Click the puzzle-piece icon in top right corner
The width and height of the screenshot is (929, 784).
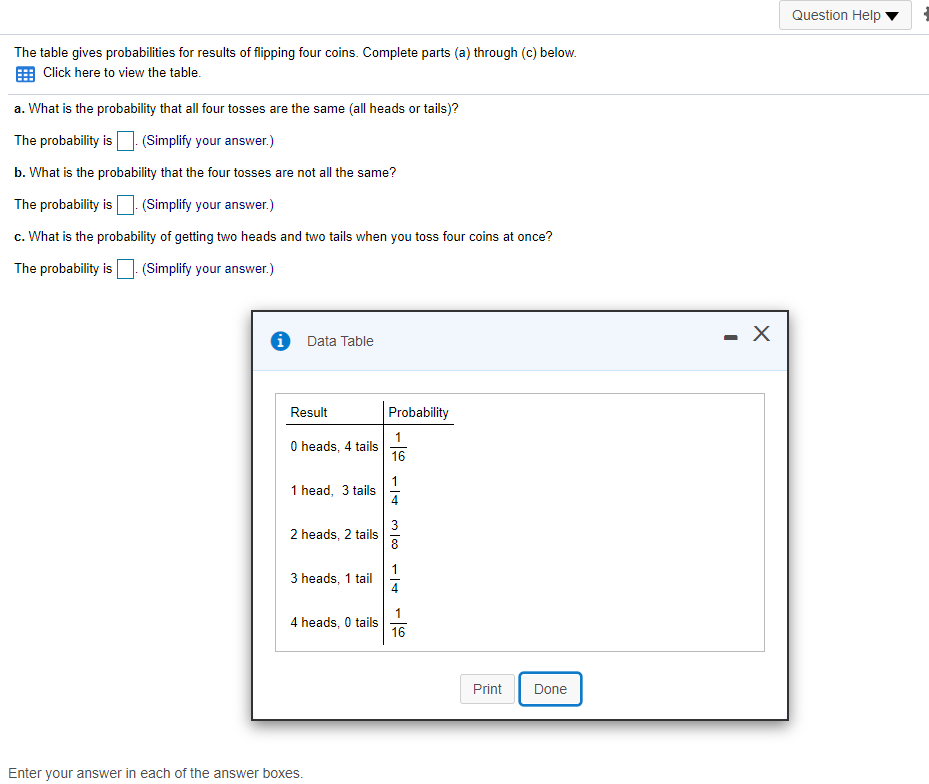click(x=925, y=15)
